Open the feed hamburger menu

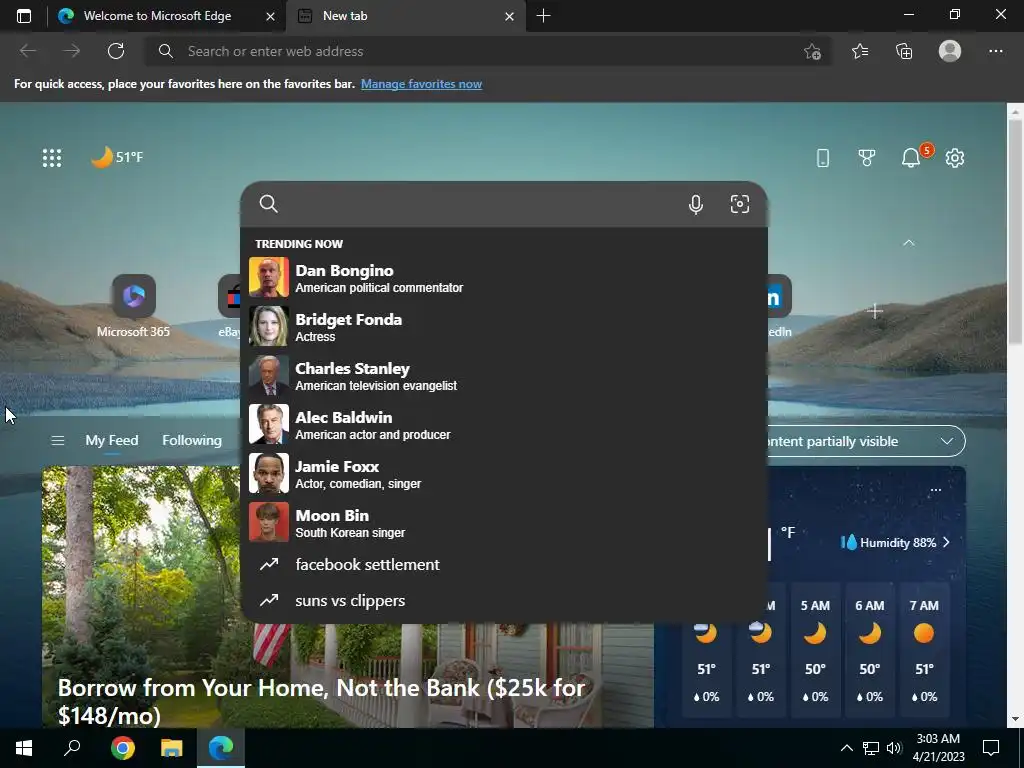click(57, 441)
